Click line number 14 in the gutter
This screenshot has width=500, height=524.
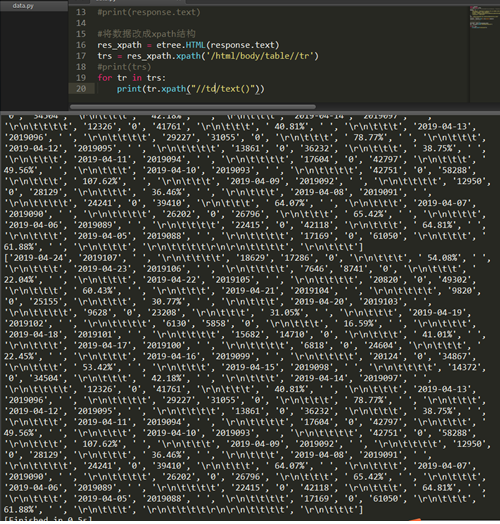pos(81,23)
